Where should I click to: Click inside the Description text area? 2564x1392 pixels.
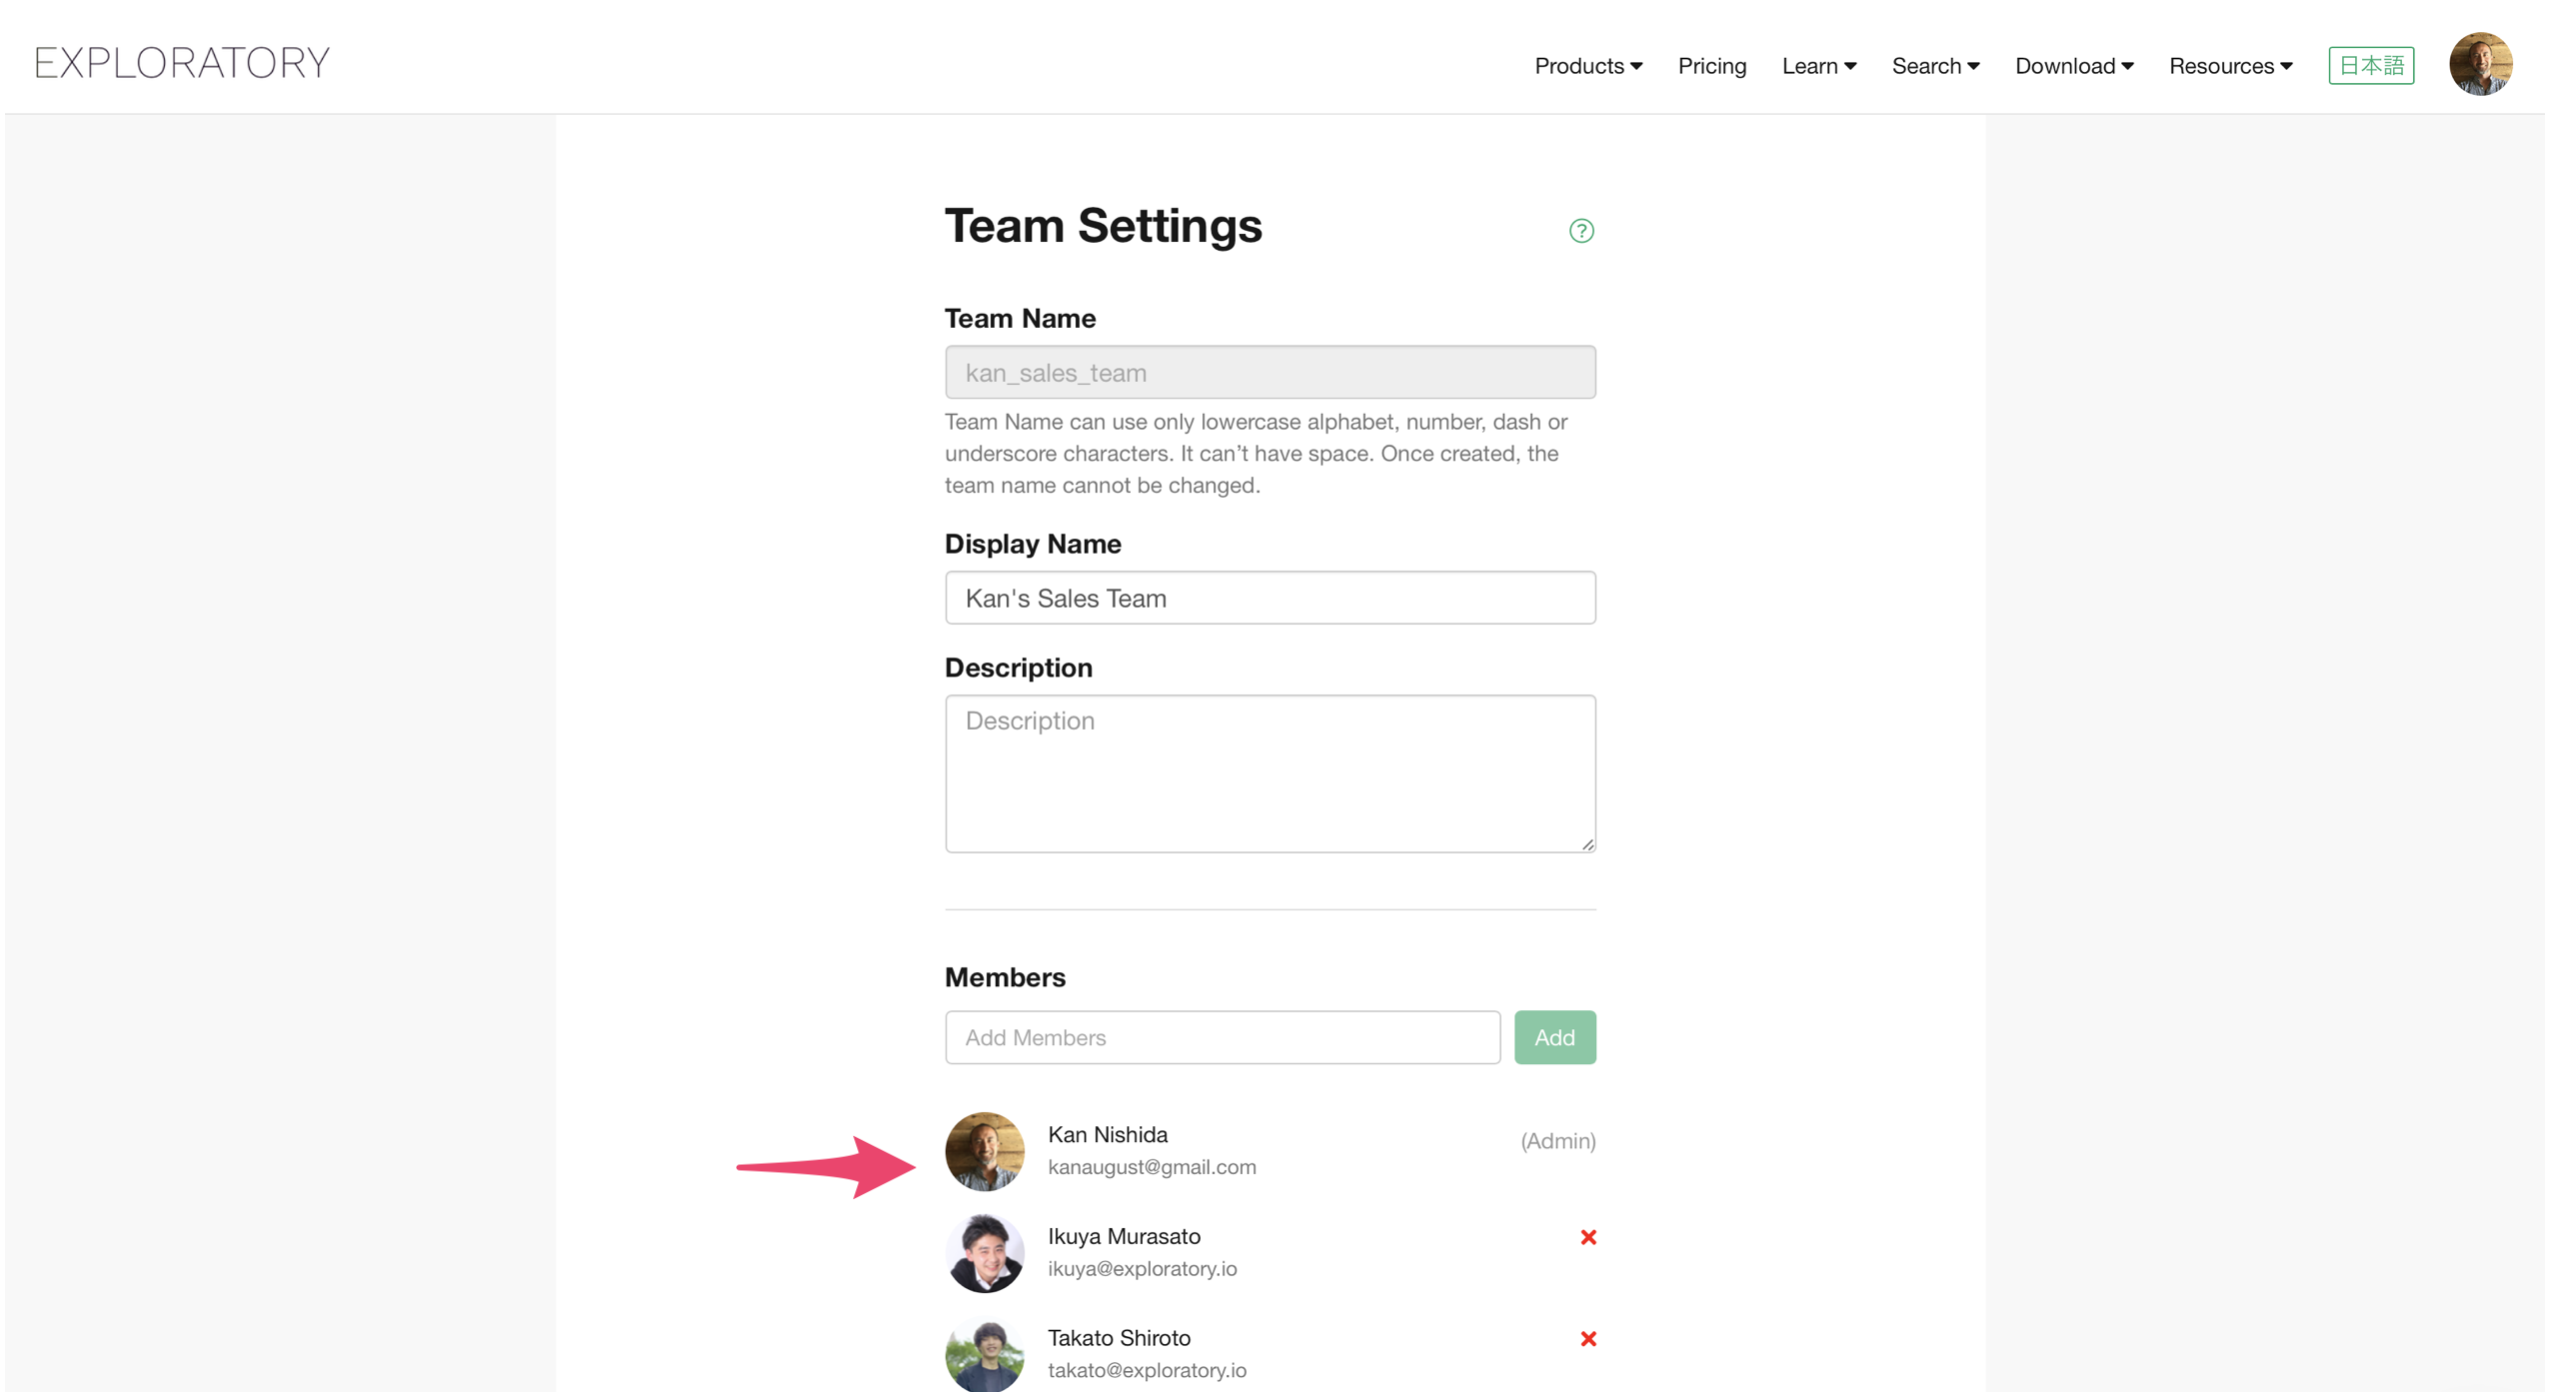click(x=1269, y=773)
